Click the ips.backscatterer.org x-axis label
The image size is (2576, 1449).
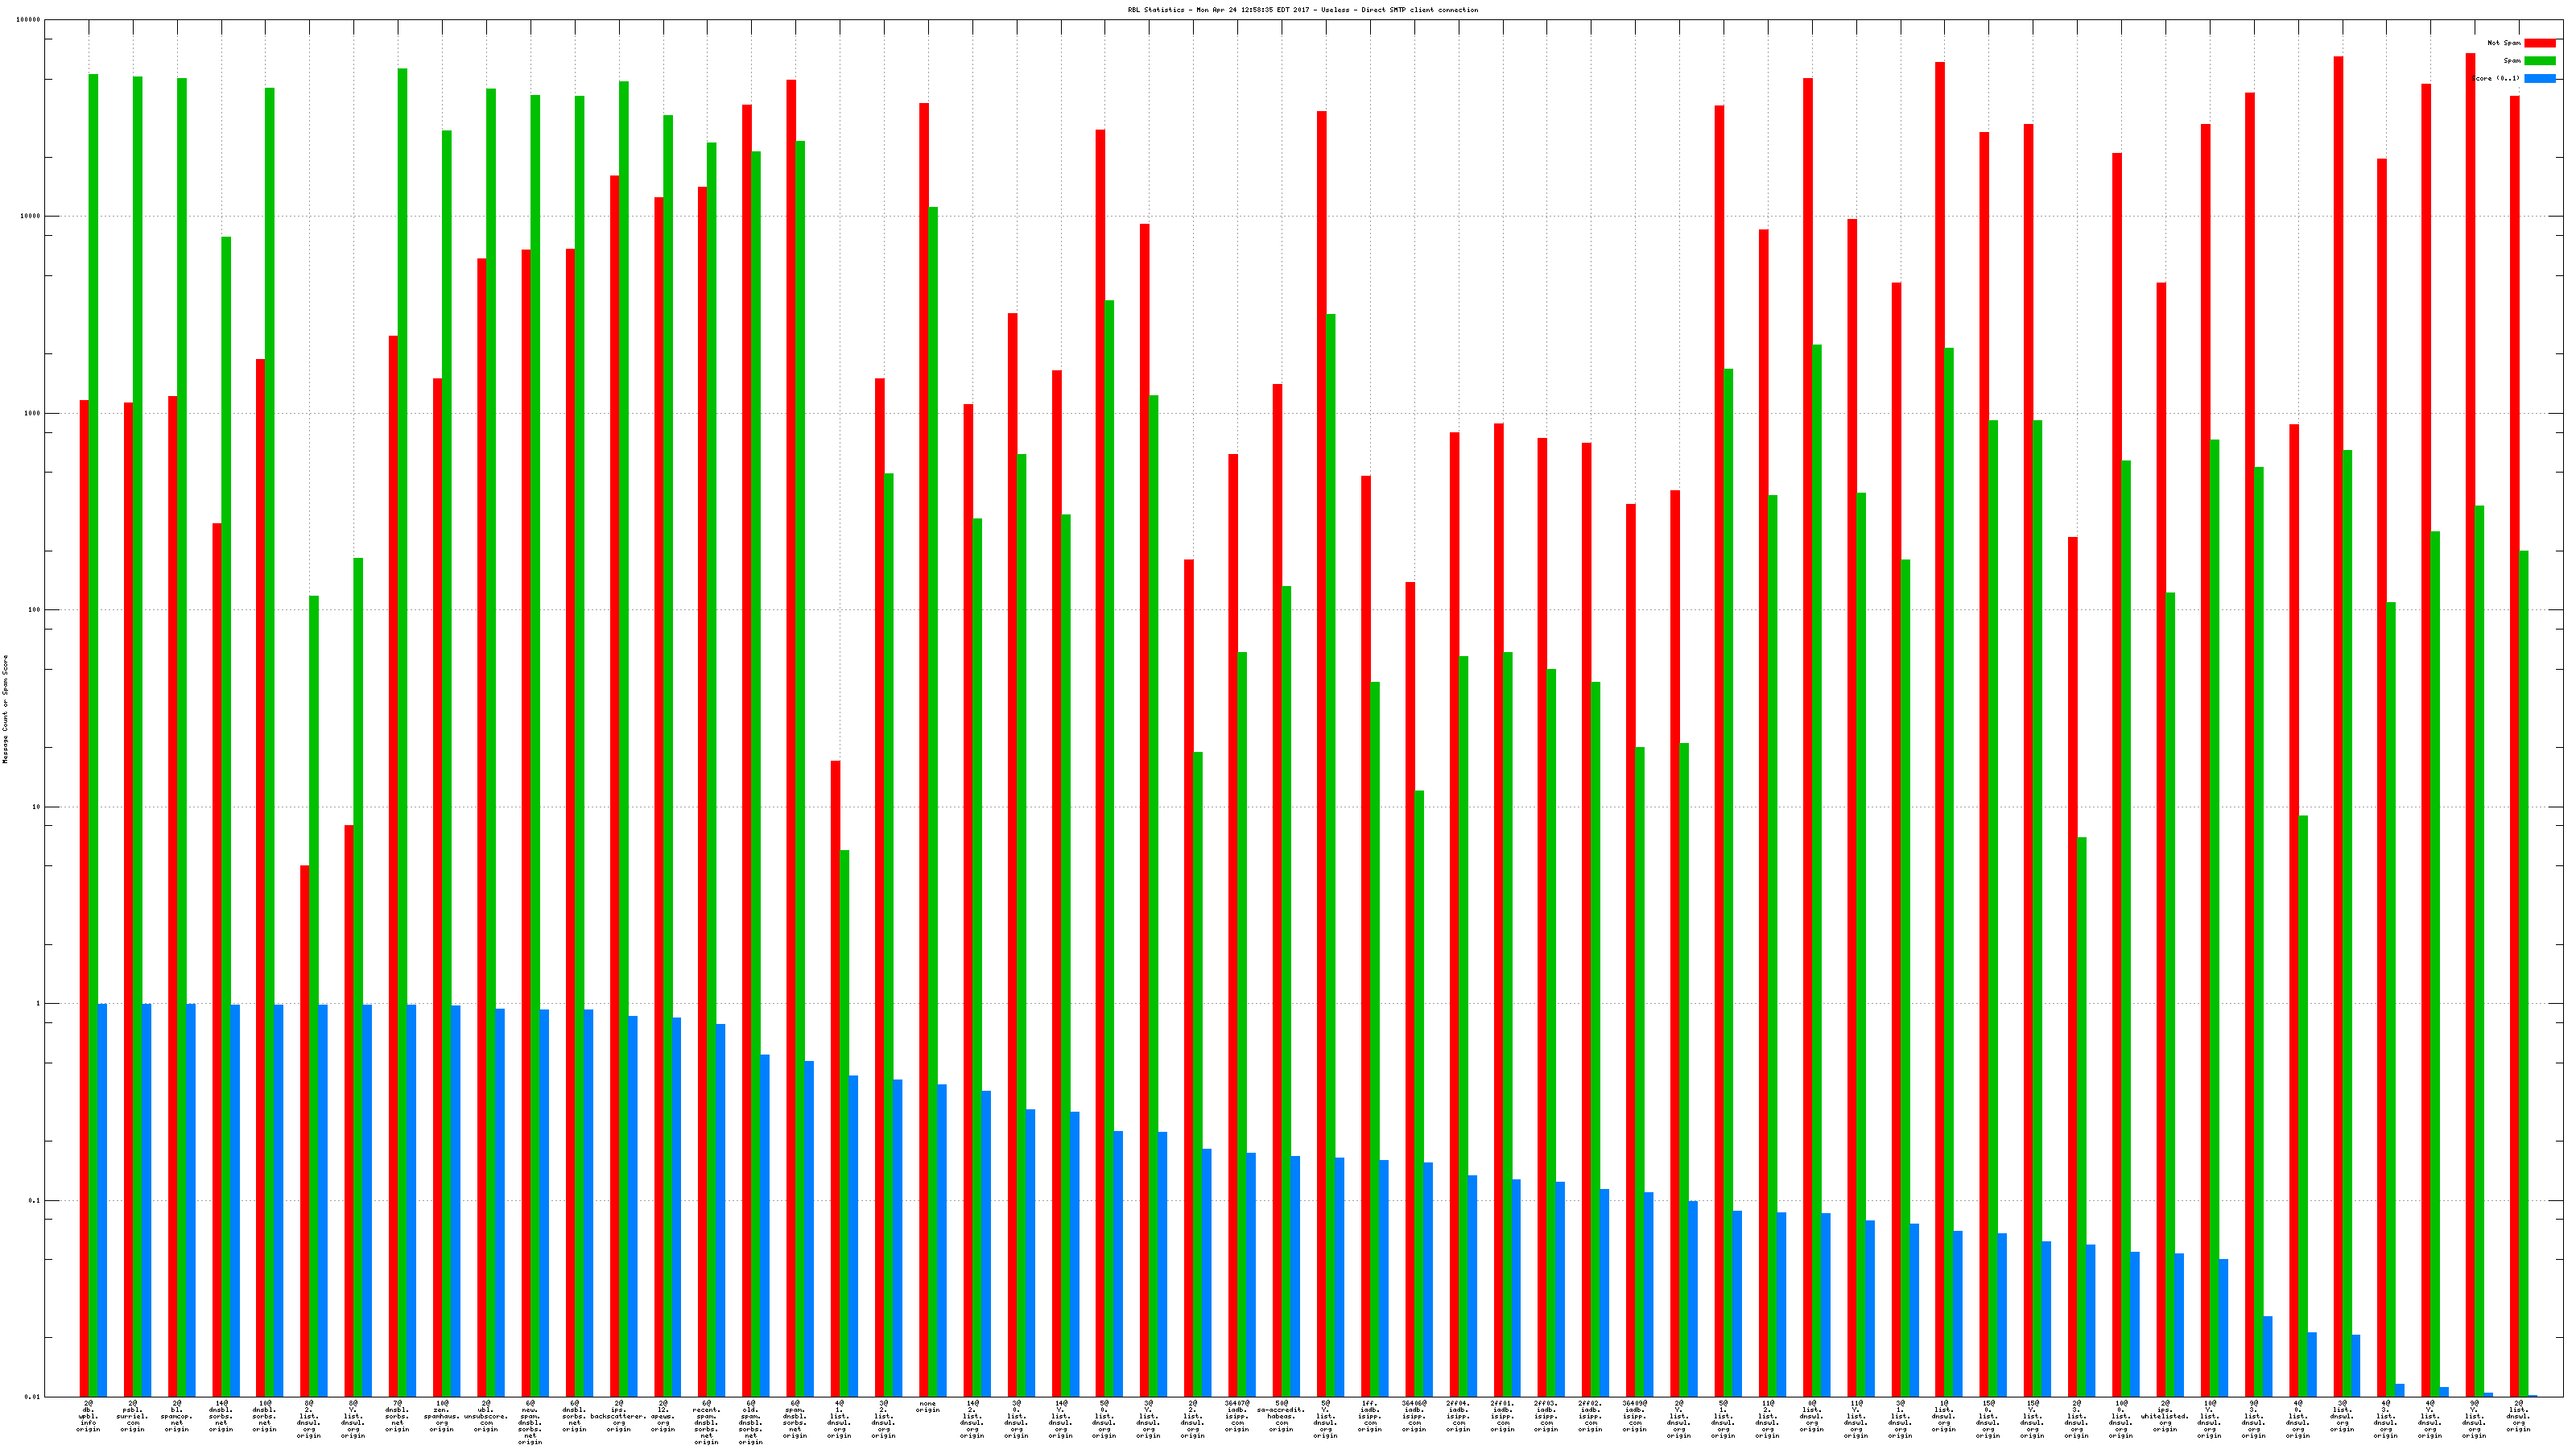pos(618,1416)
